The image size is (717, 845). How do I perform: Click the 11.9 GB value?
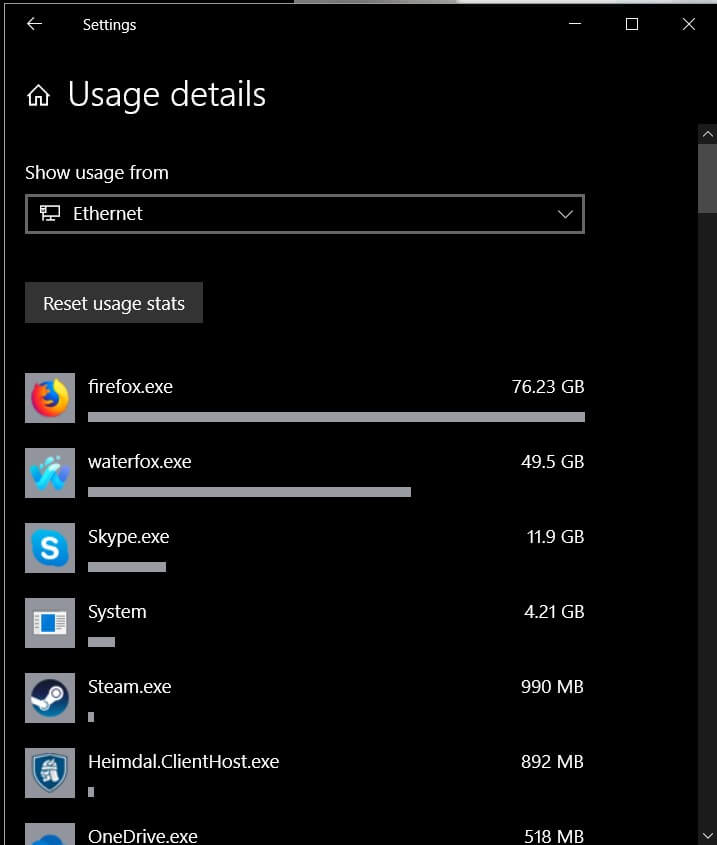(x=555, y=536)
